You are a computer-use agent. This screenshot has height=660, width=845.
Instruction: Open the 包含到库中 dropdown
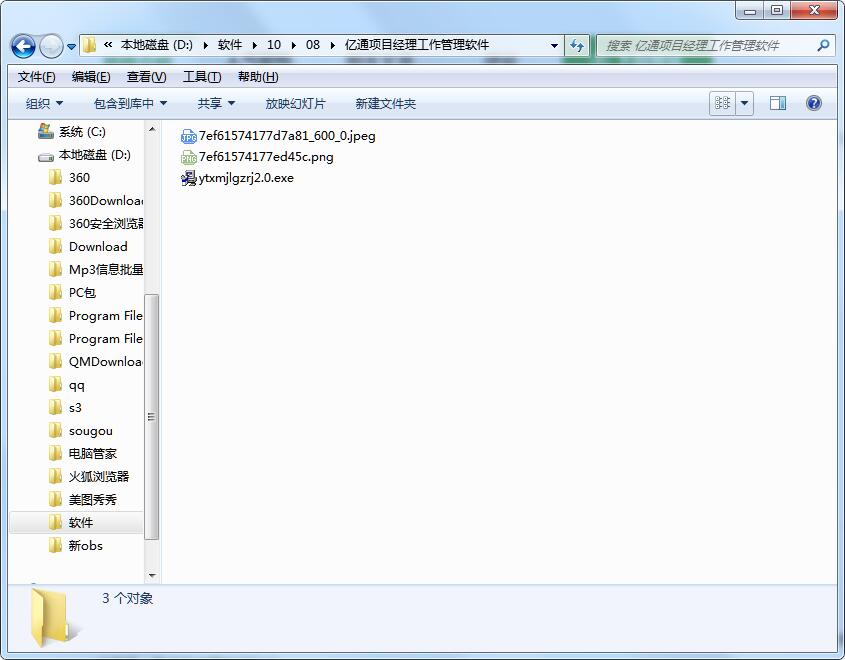[x=130, y=103]
